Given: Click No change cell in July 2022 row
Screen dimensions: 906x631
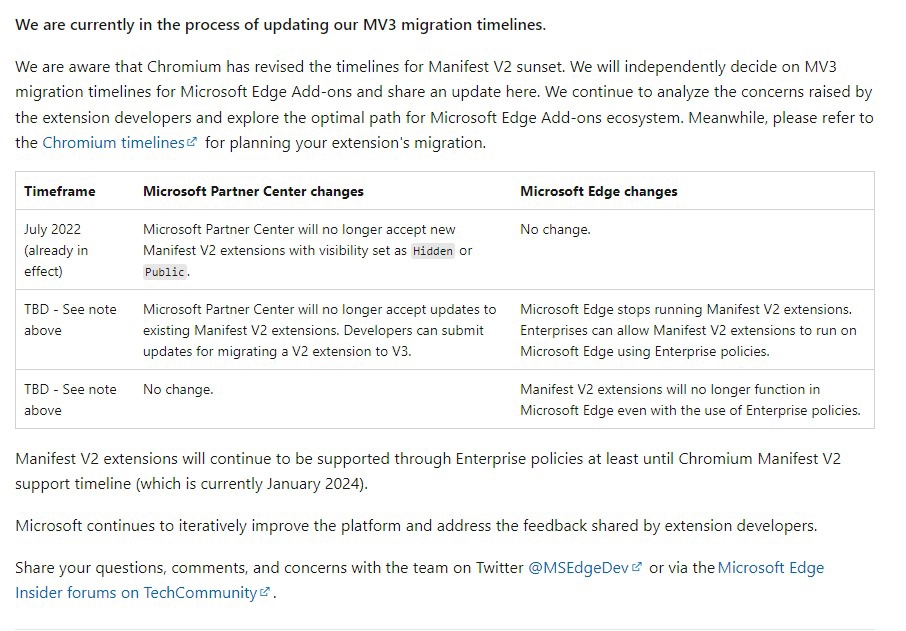Looking at the screenshot, I should point(555,230).
